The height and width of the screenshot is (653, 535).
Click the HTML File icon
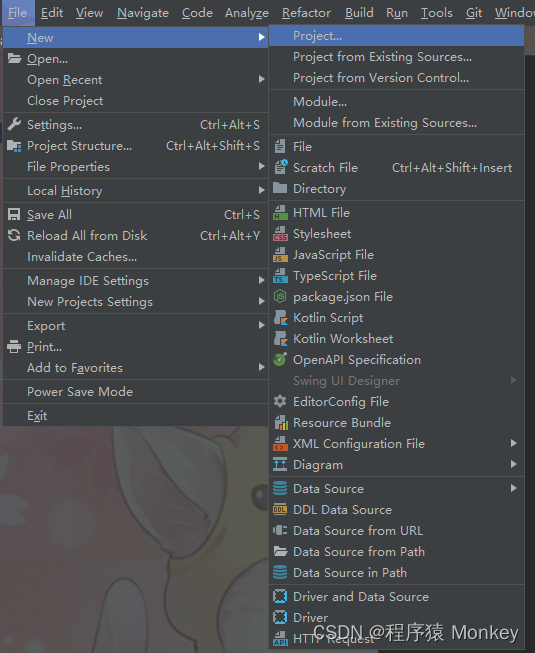(x=280, y=212)
